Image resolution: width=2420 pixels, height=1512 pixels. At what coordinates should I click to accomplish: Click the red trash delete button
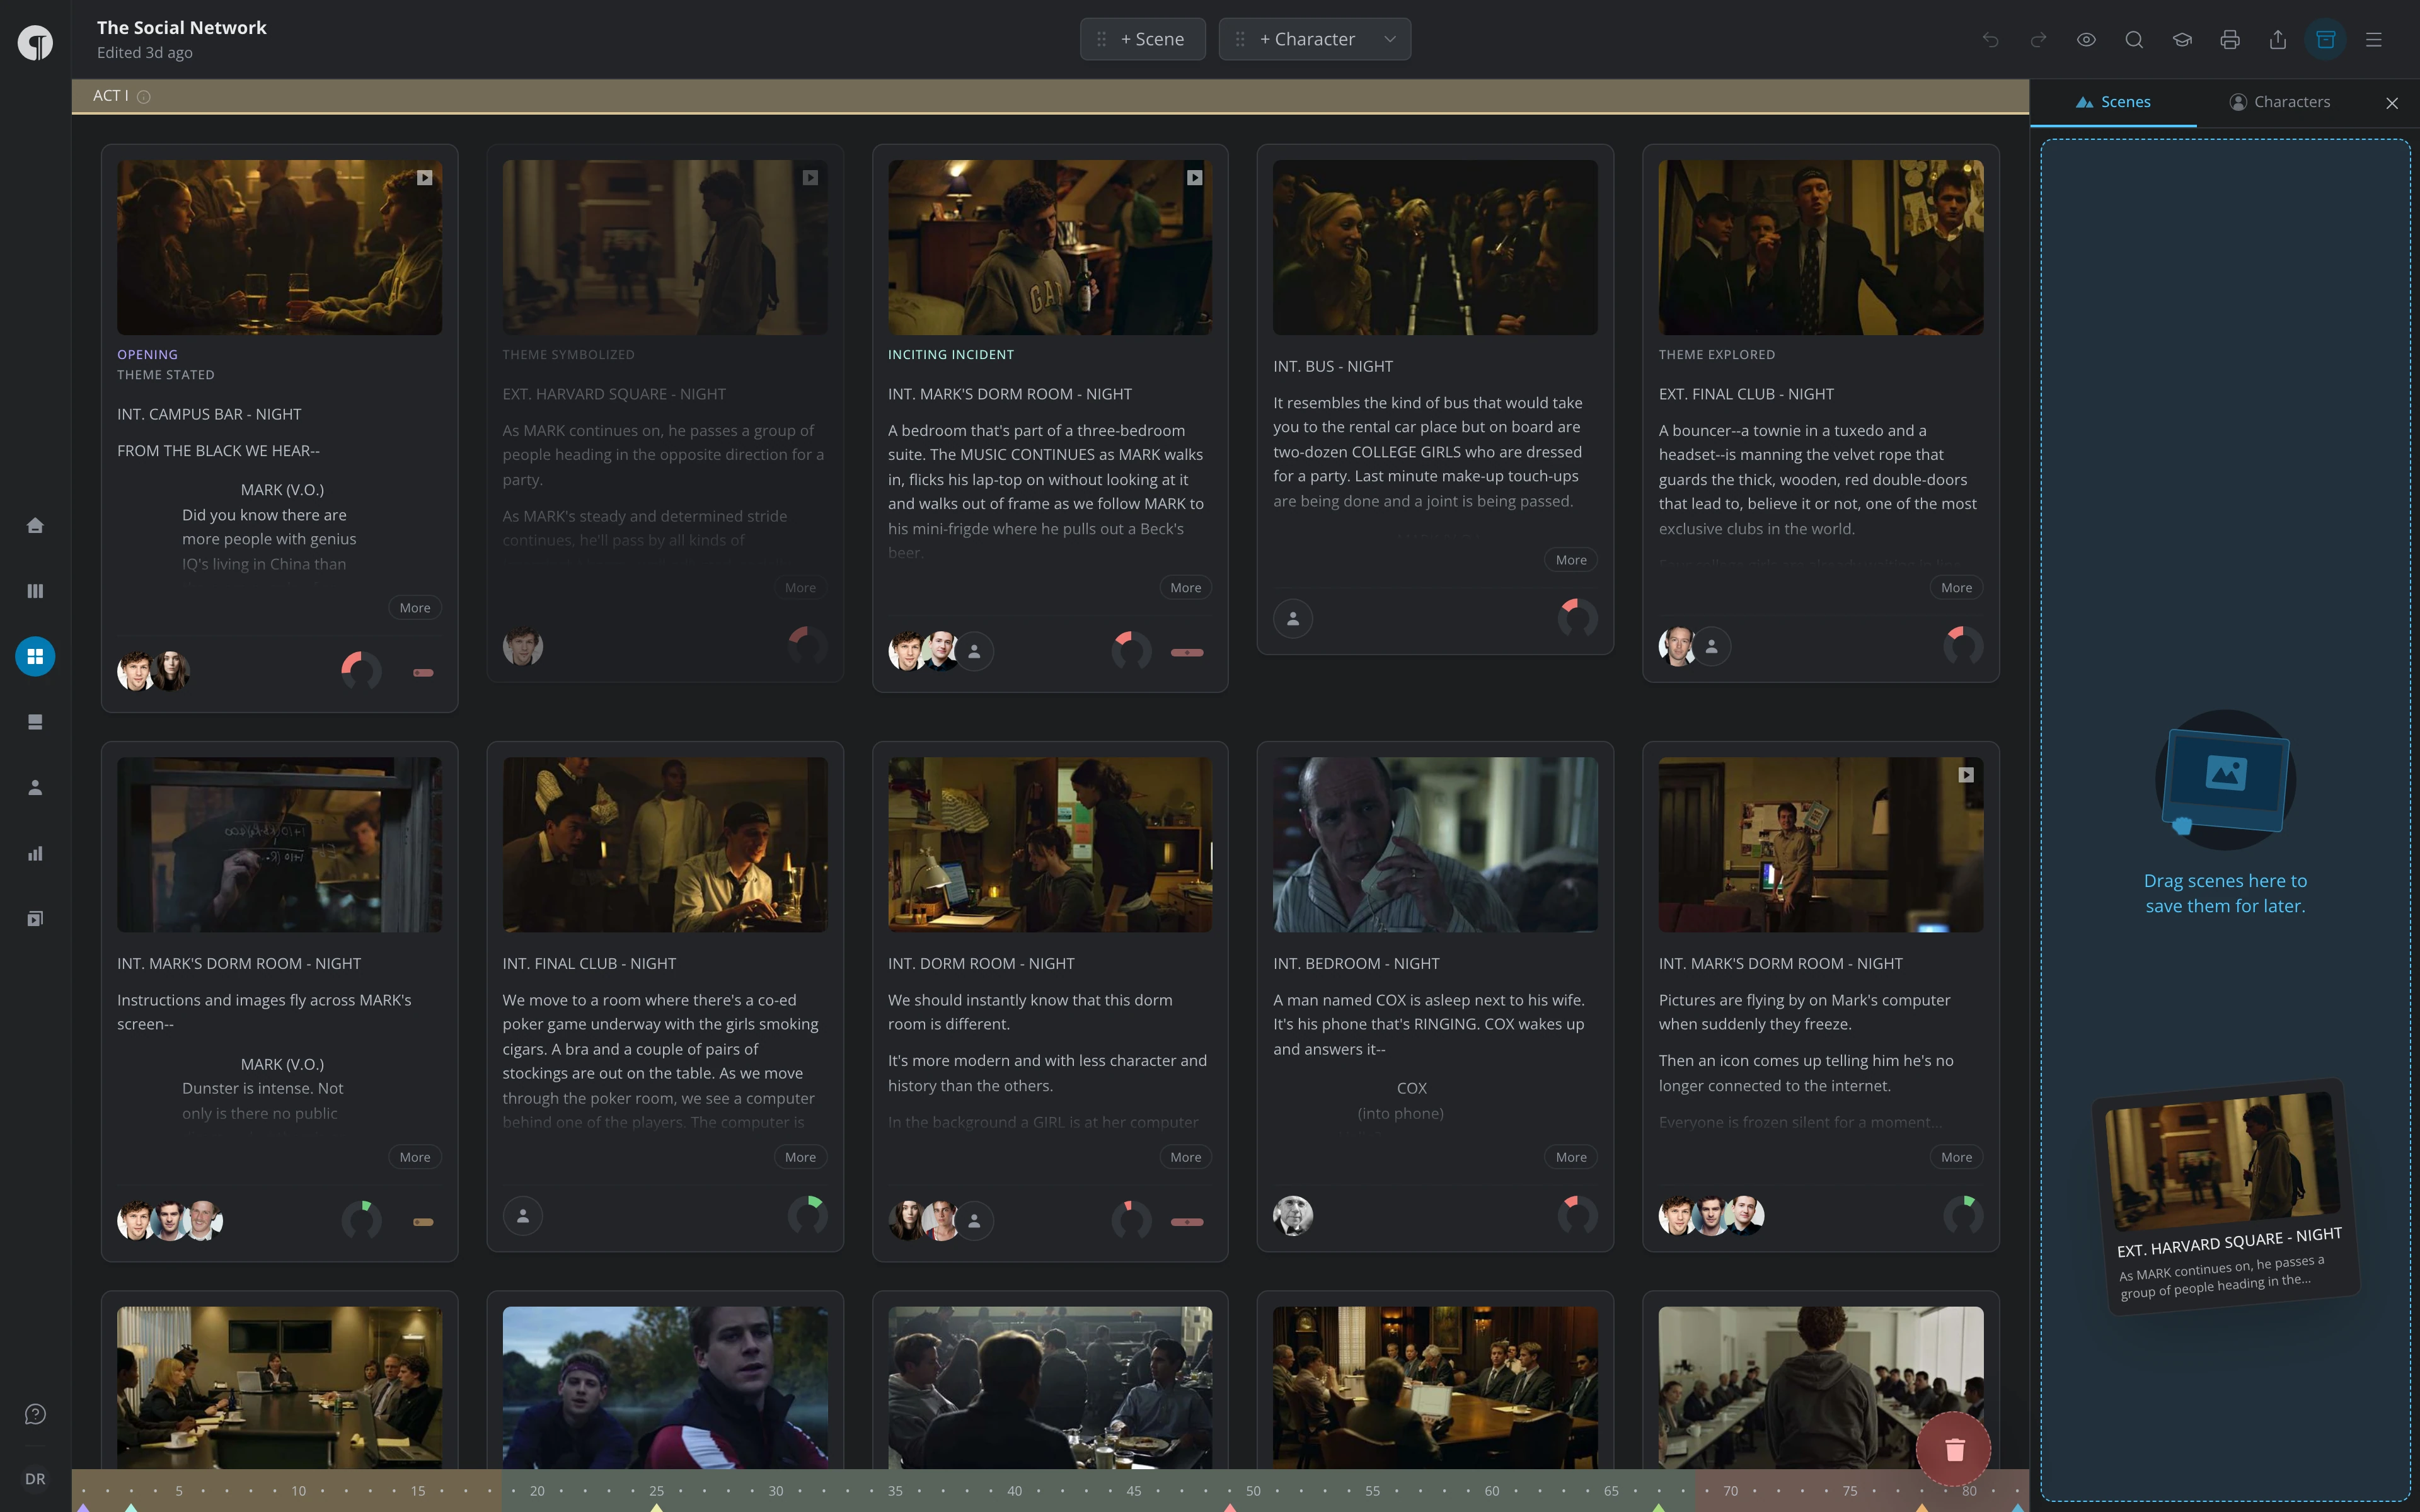[1954, 1449]
